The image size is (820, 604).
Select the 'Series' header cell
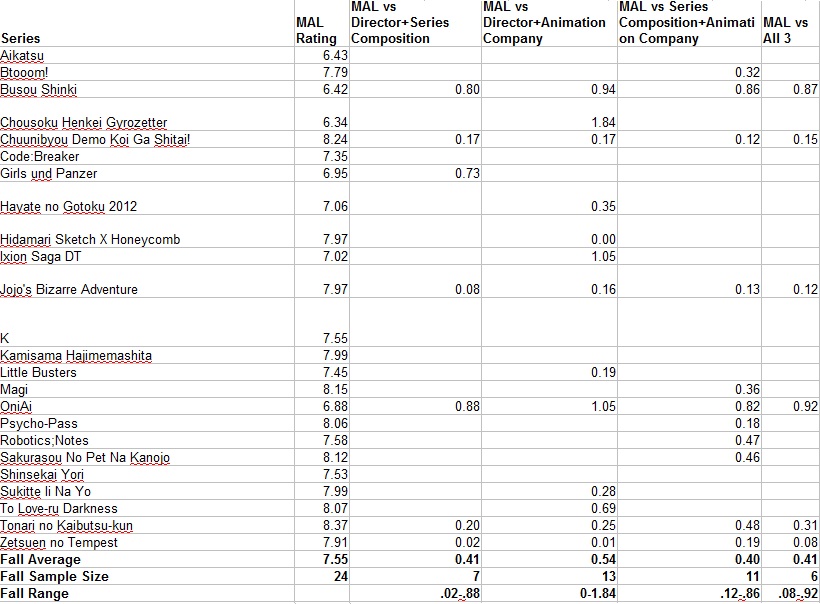pyautogui.click(x=147, y=24)
